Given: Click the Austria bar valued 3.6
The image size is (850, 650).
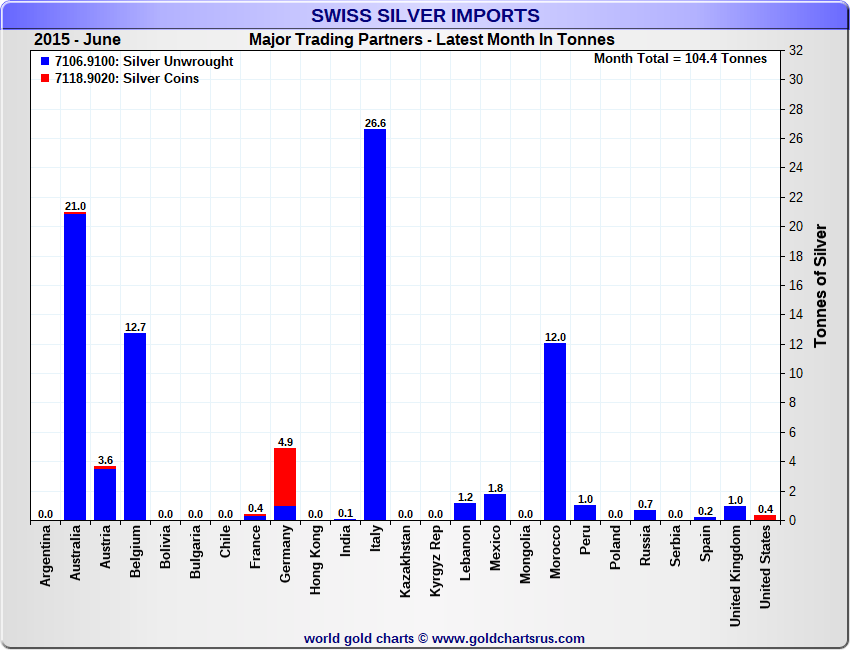Looking at the screenshot, I should [105, 495].
